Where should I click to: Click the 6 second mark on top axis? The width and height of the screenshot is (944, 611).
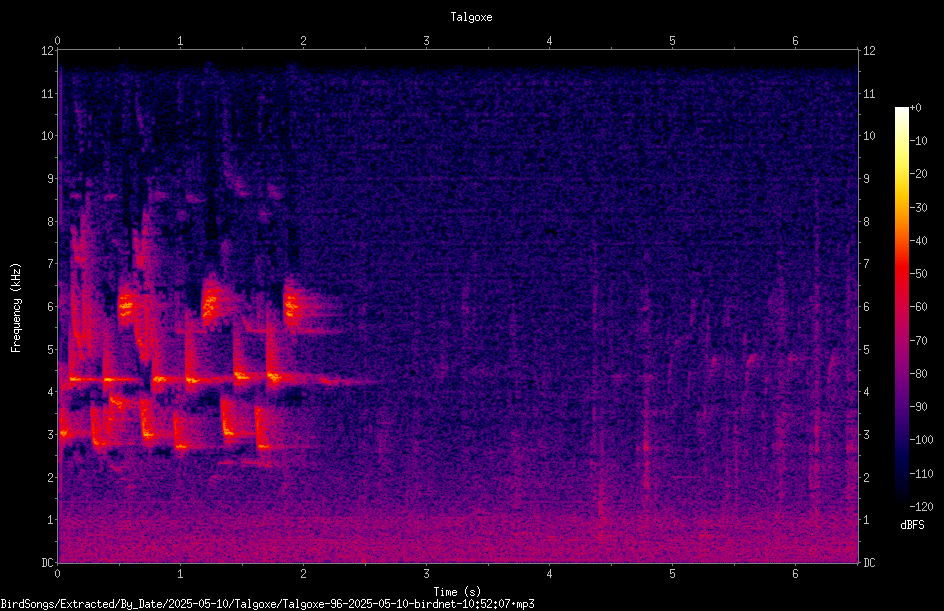pos(795,41)
